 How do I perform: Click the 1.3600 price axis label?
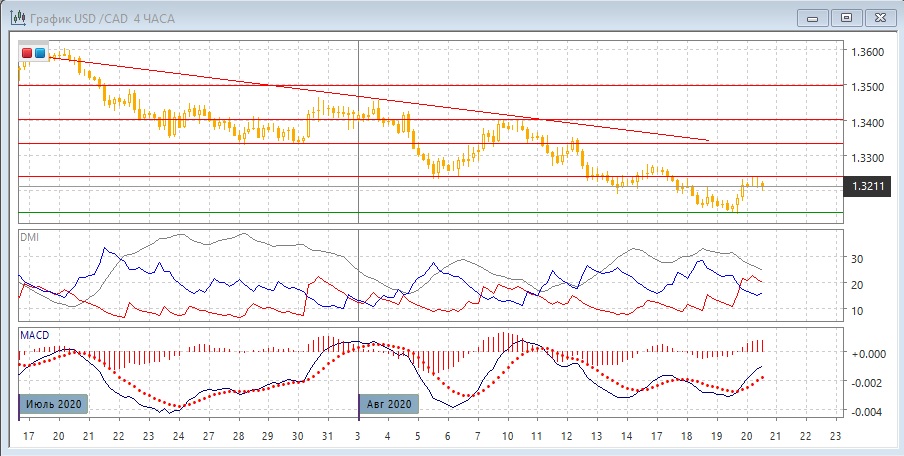point(866,52)
